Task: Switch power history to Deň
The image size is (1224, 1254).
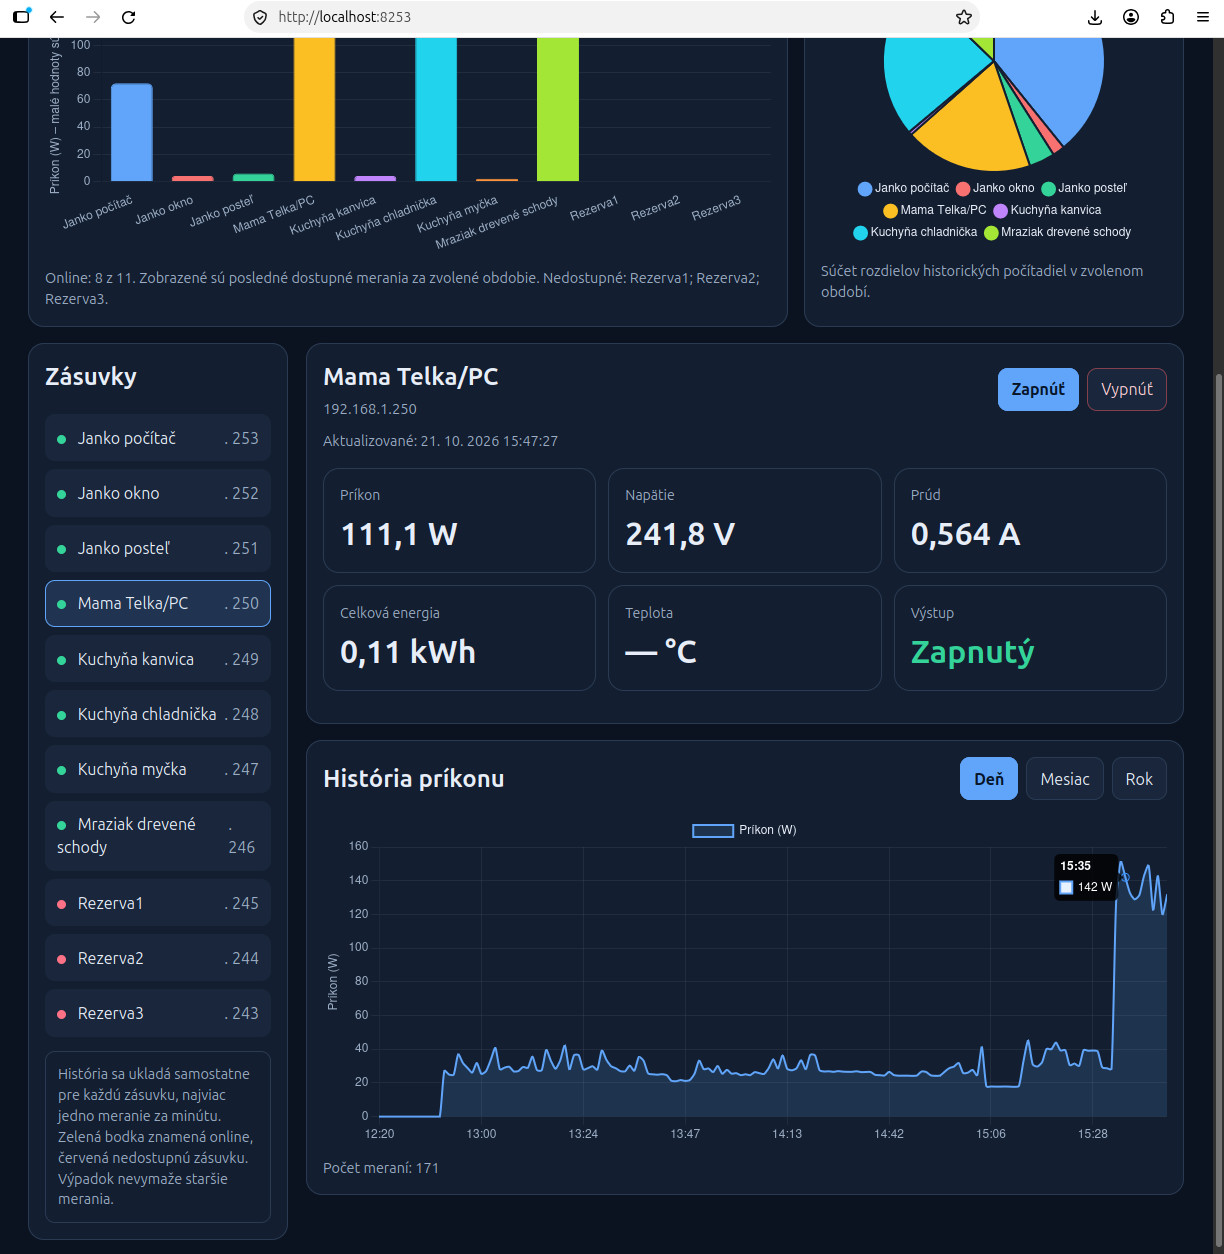Action: pyautogui.click(x=989, y=779)
